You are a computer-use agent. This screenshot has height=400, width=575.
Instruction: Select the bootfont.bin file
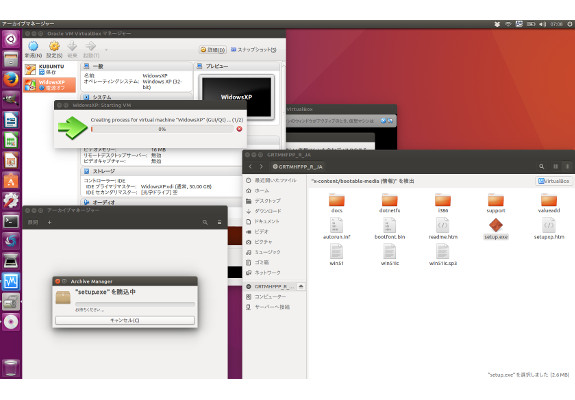pyautogui.click(x=389, y=229)
